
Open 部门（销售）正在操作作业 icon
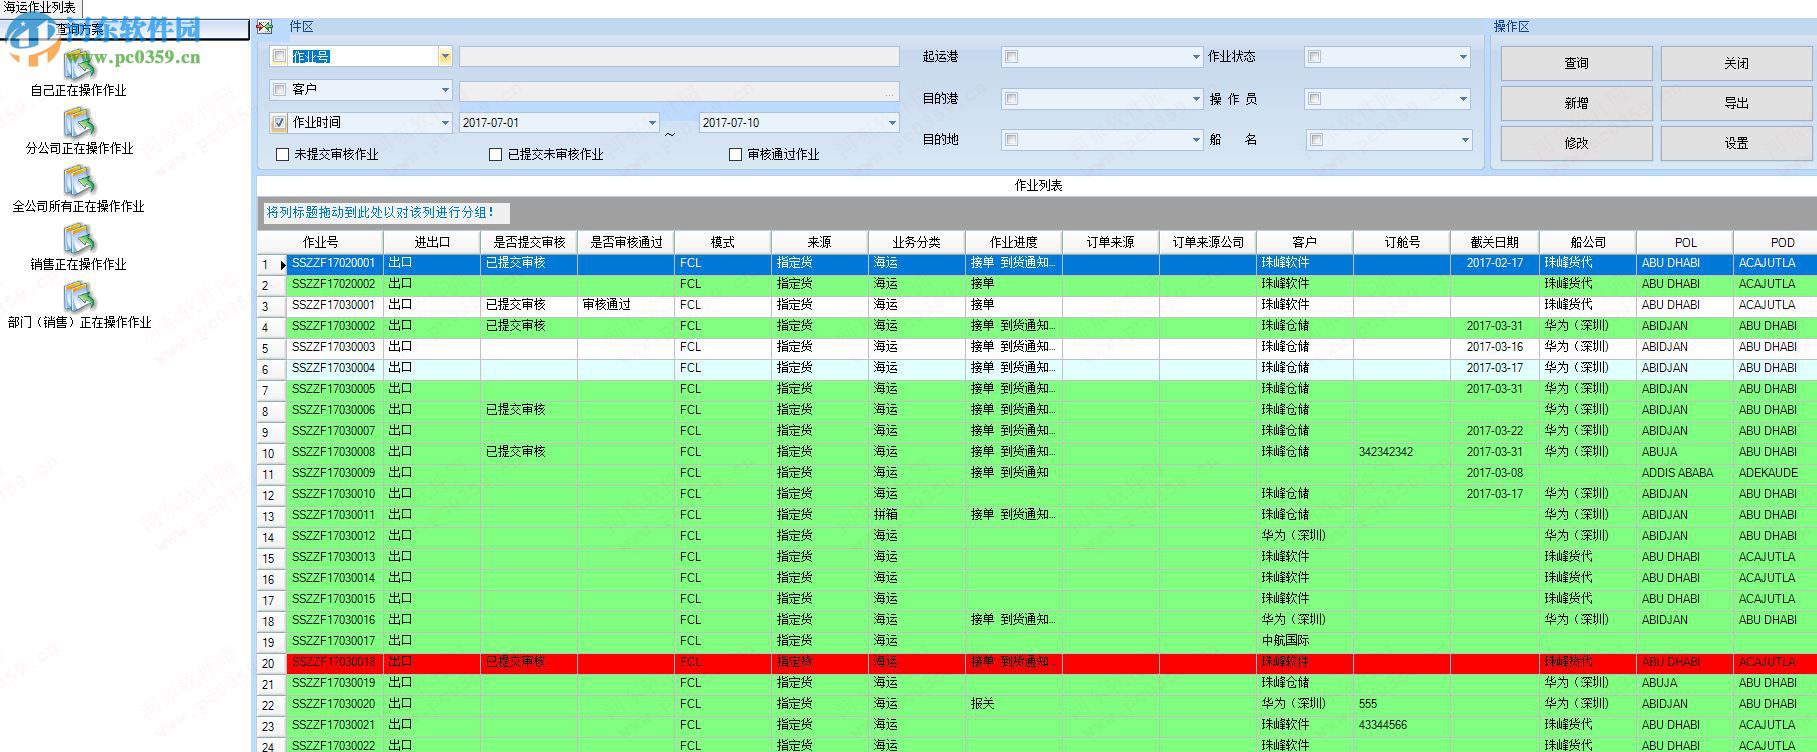point(79,297)
